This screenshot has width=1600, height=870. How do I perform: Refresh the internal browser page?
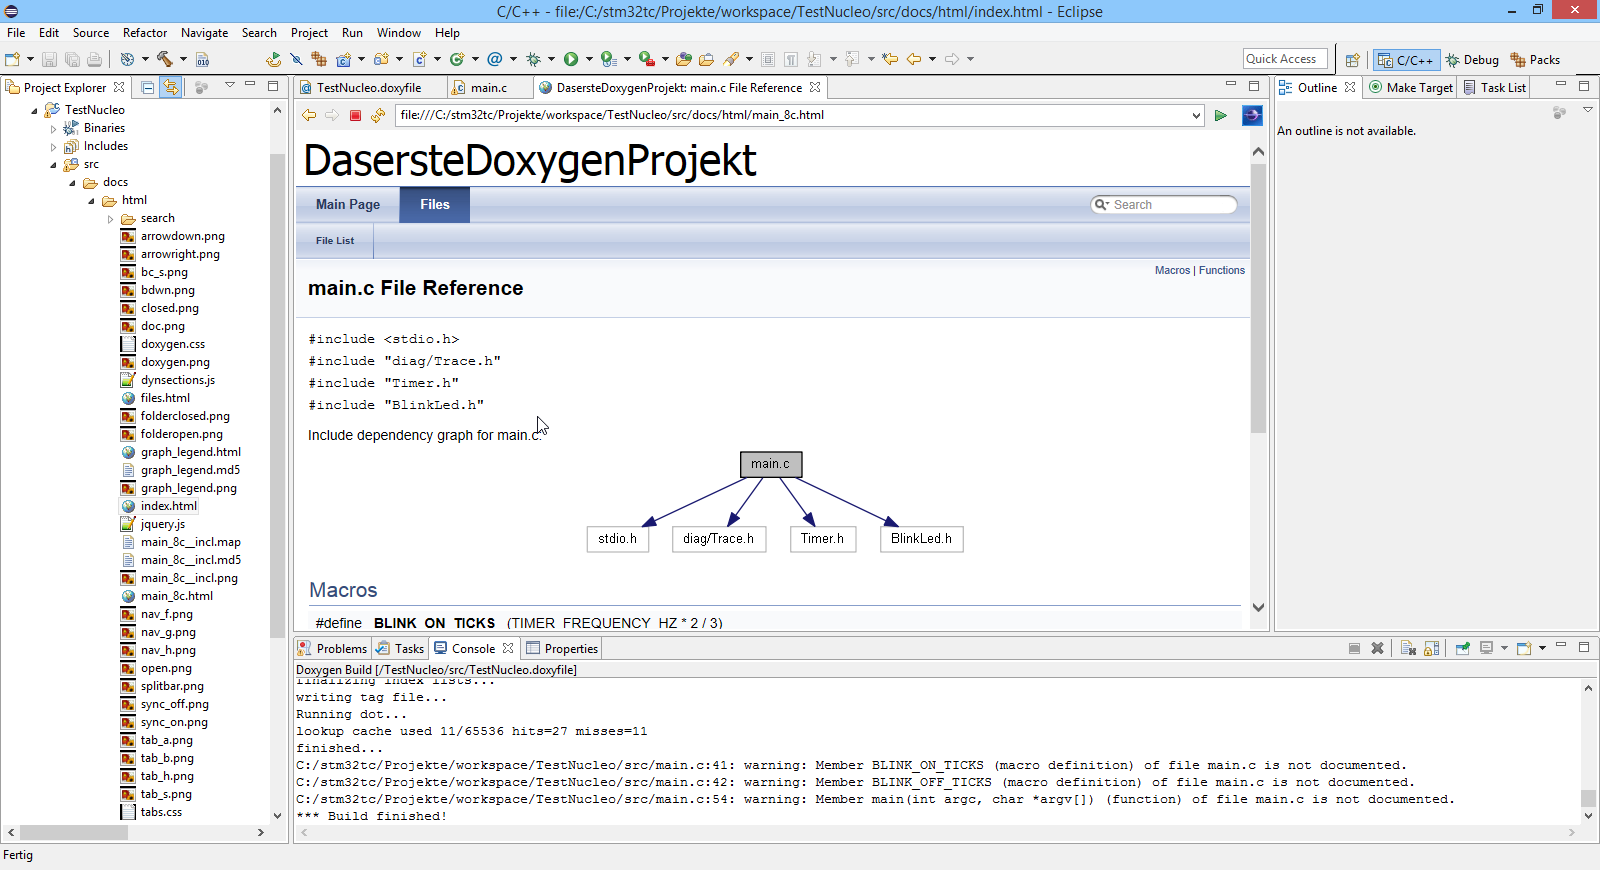point(378,115)
